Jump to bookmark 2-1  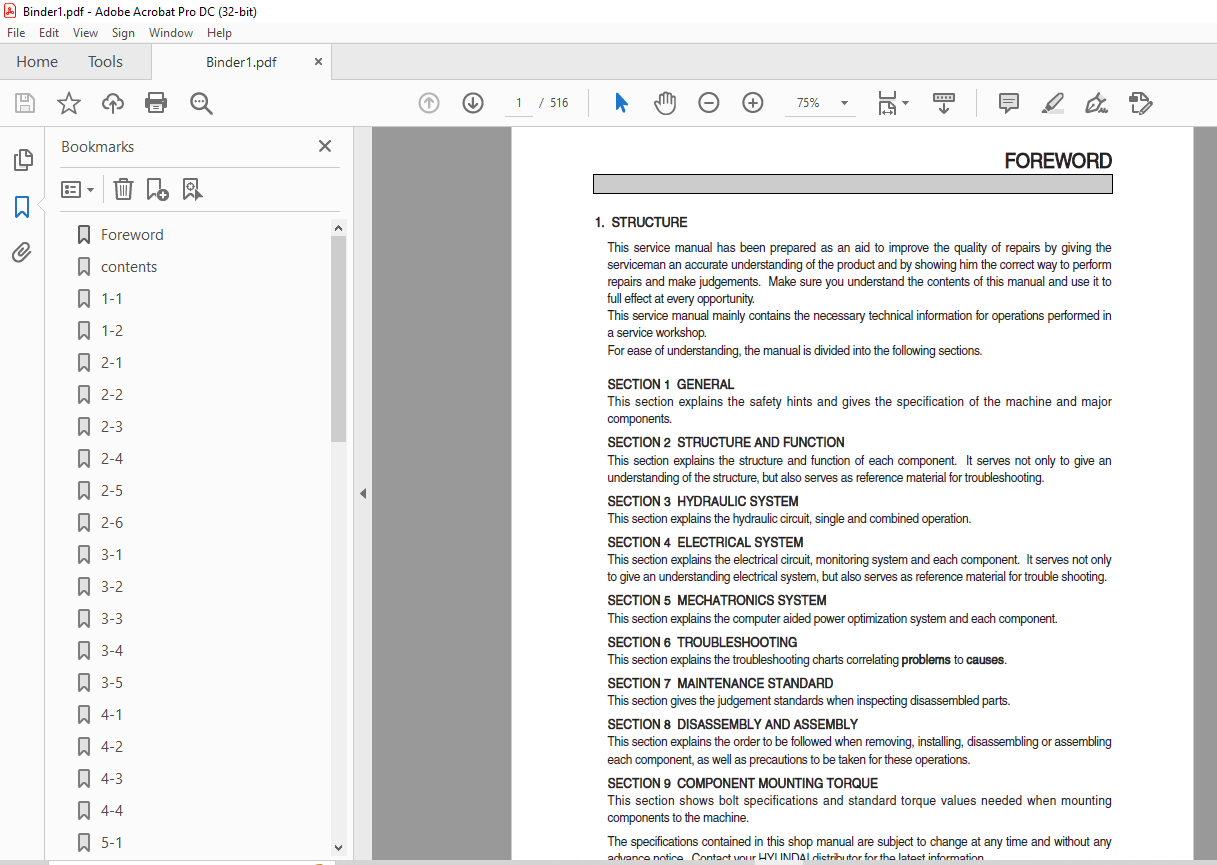tap(112, 363)
